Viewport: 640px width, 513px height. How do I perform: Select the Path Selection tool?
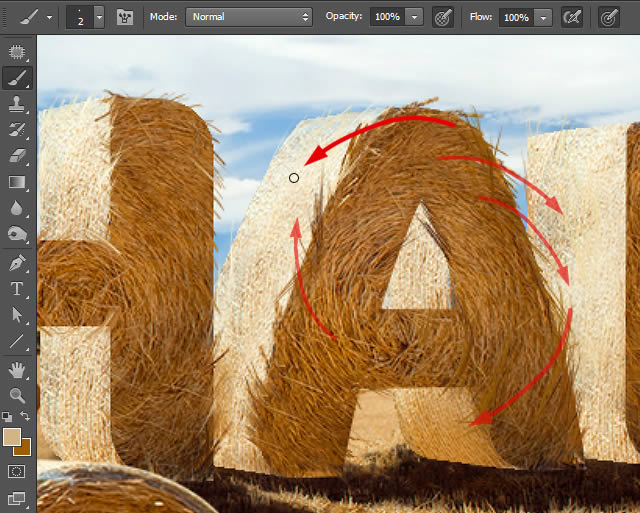point(17,315)
